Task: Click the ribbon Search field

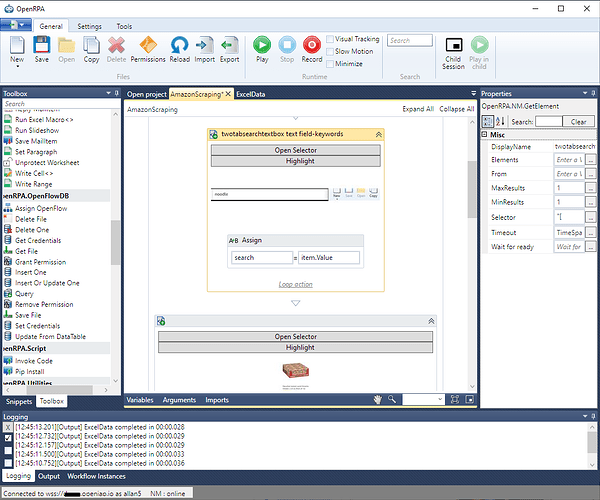Action: (410, 41)
